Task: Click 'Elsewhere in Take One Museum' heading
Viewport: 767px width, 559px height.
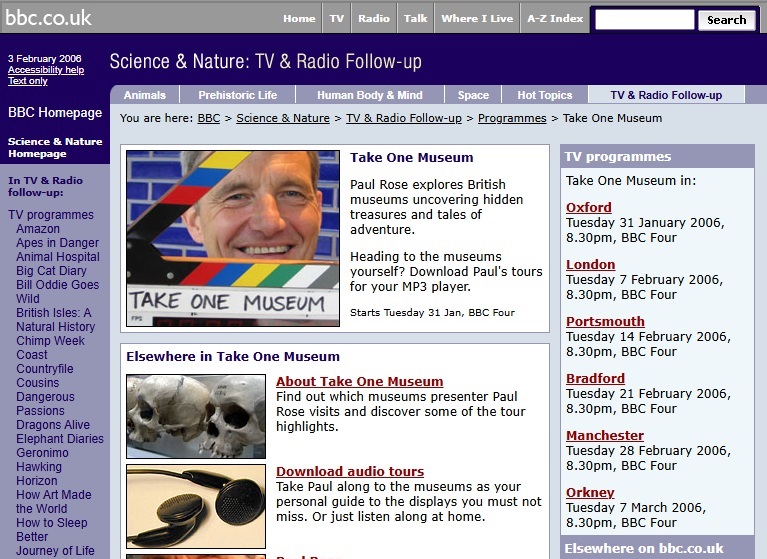Action: tap(233, 357)
